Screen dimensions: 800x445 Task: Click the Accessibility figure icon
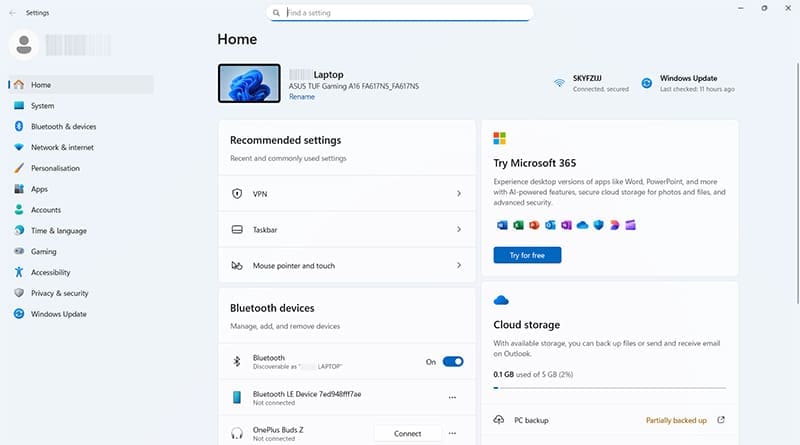(19, 272)
